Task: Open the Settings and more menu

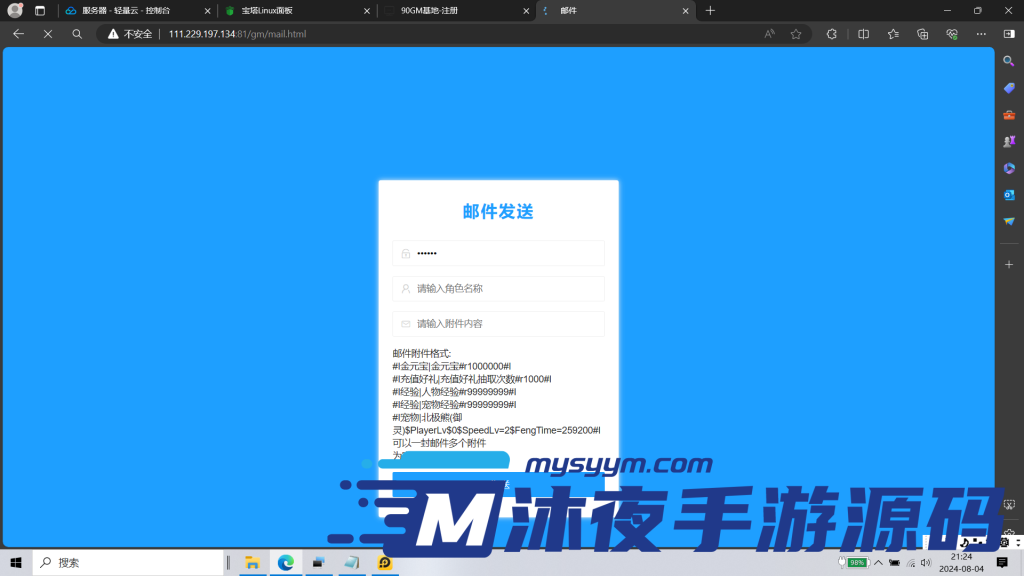Action: coord(981,34)
